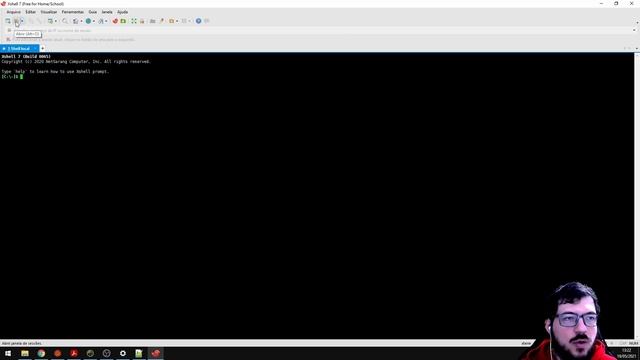This screenshot has width=640, height=360.
Task: Click the green globe icon in toolbar
Action: coord(88,21)
